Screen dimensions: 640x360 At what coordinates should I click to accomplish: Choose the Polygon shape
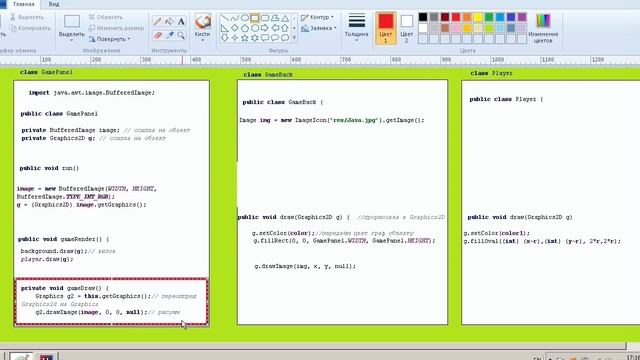click(x=275, y=18)
